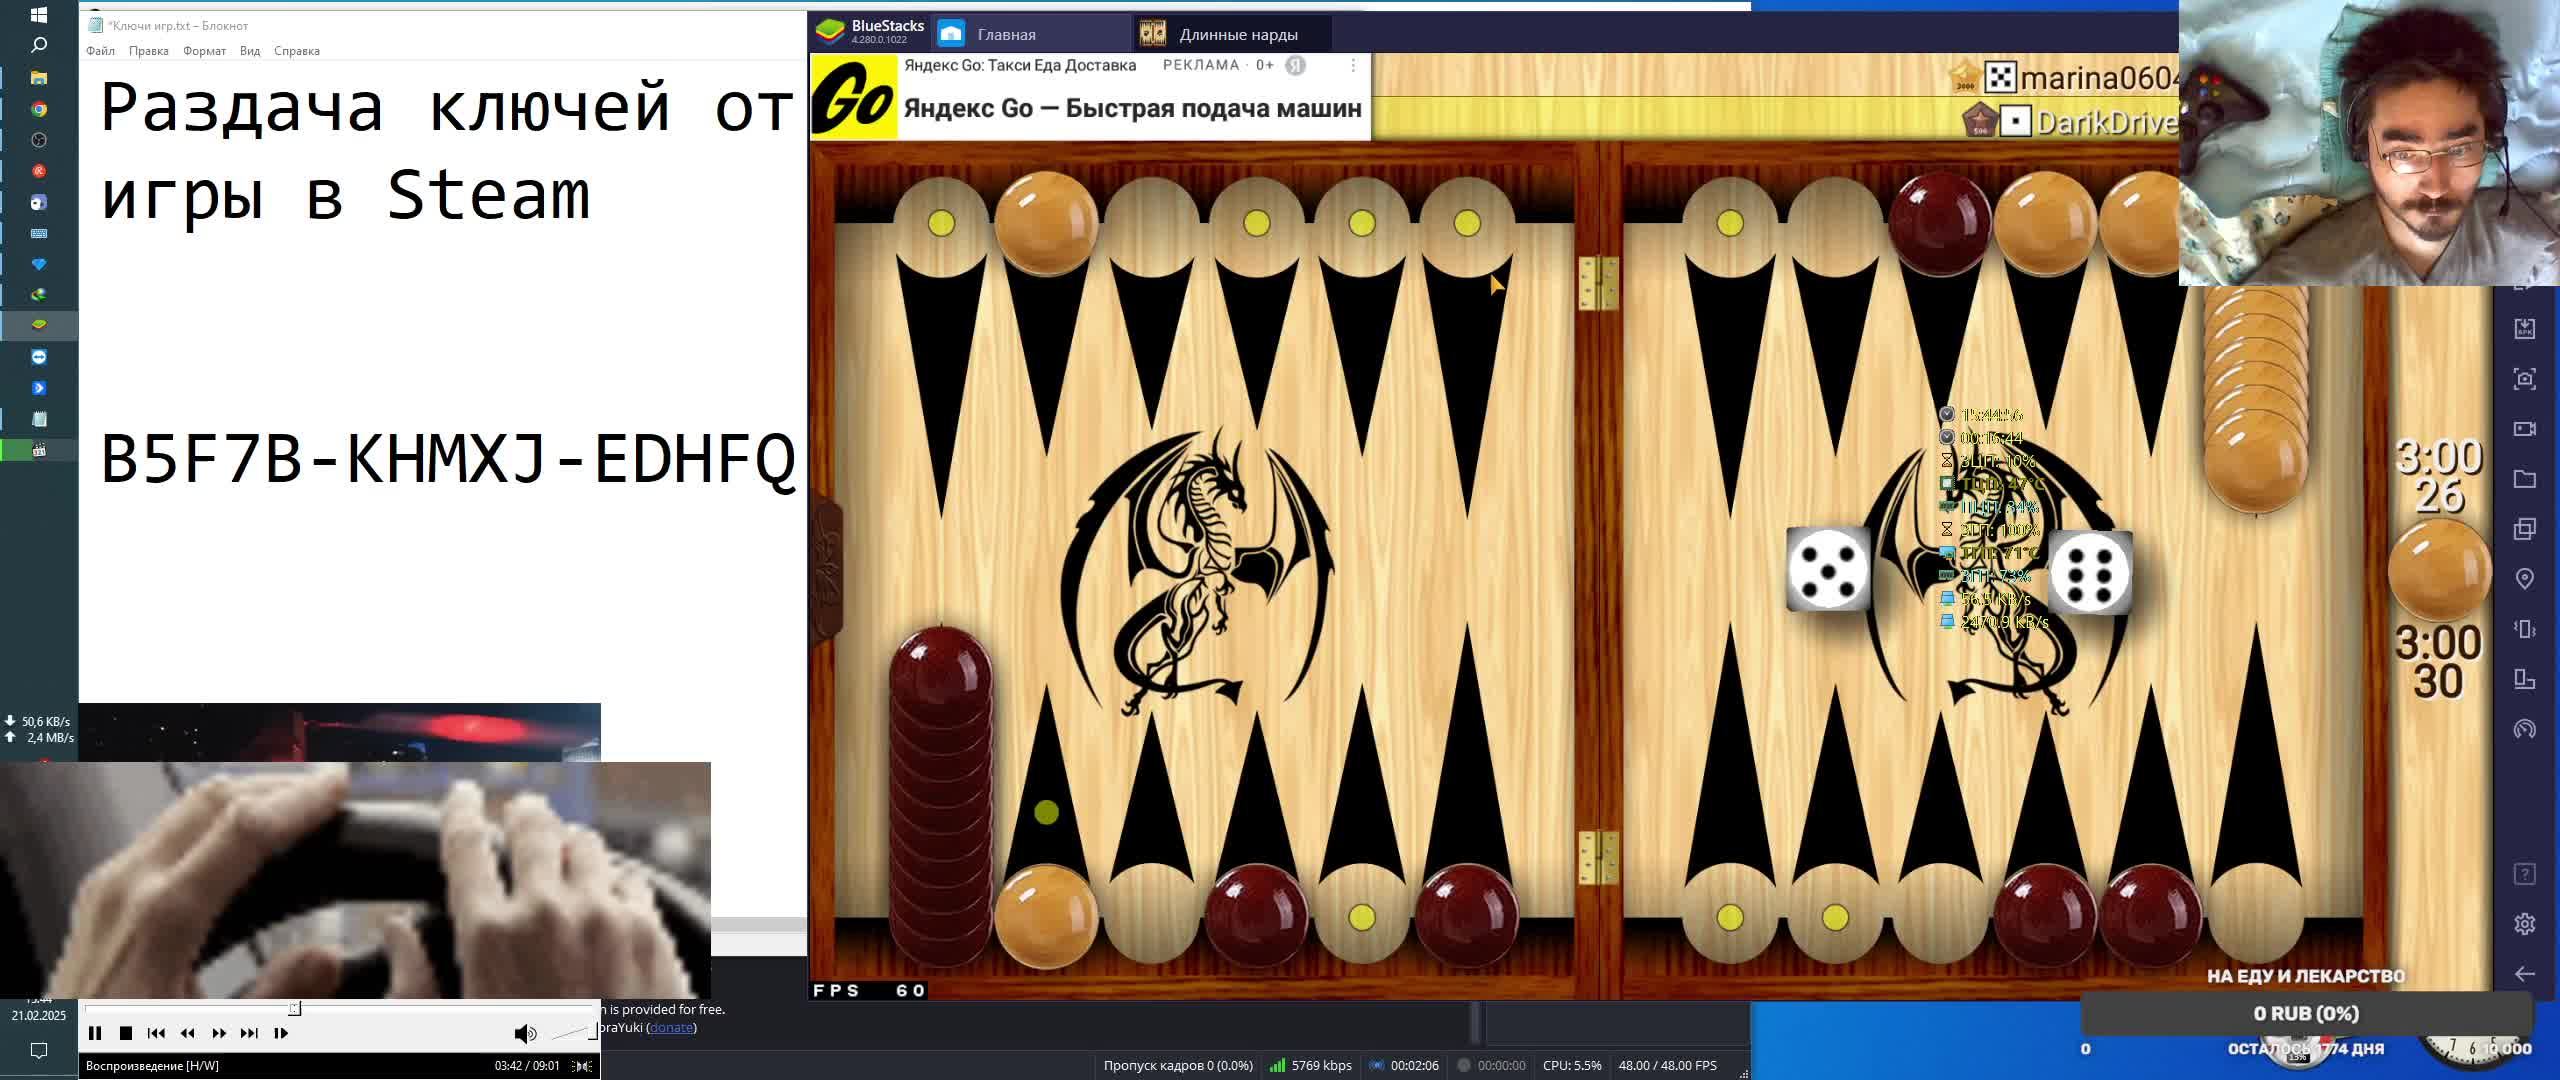Click the media player seek bar handle
Screen dimensions: 2560x1080
click(294, 1008)
